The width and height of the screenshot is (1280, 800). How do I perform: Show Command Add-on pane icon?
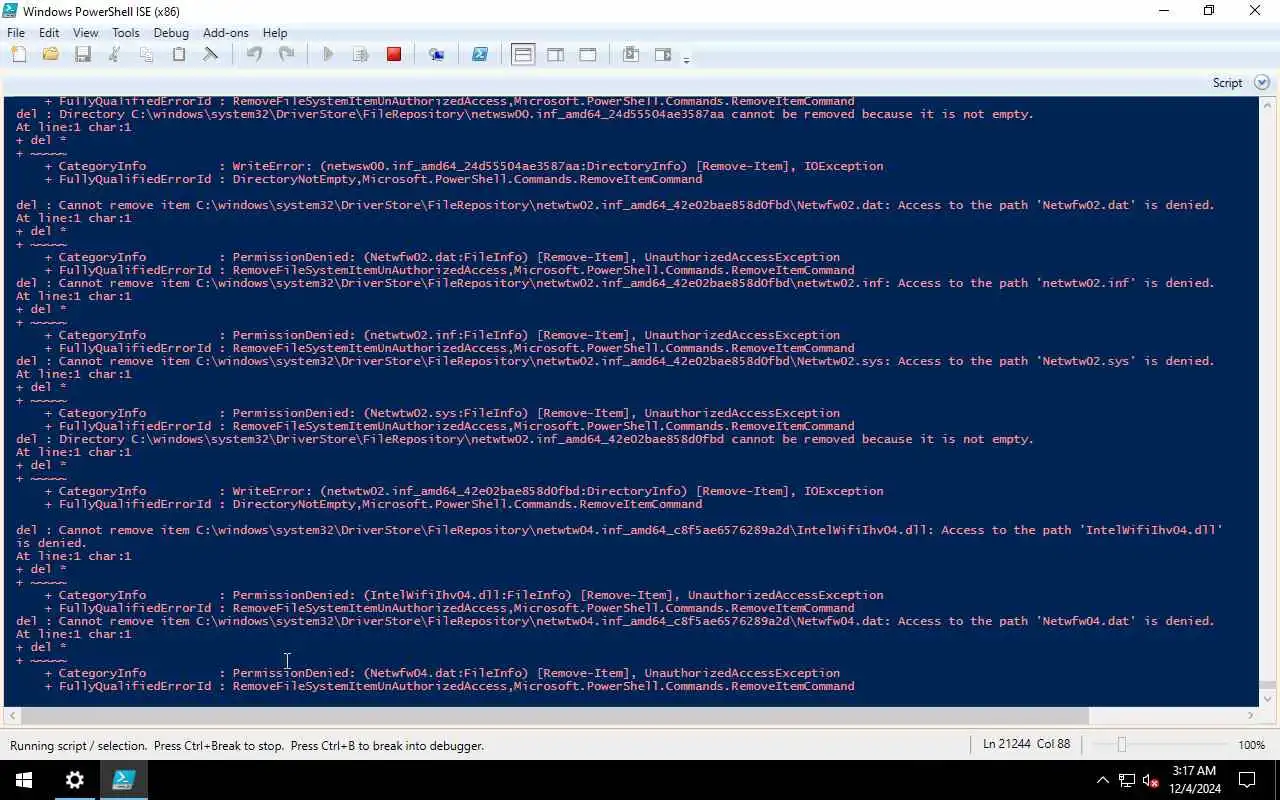point(663,55)
